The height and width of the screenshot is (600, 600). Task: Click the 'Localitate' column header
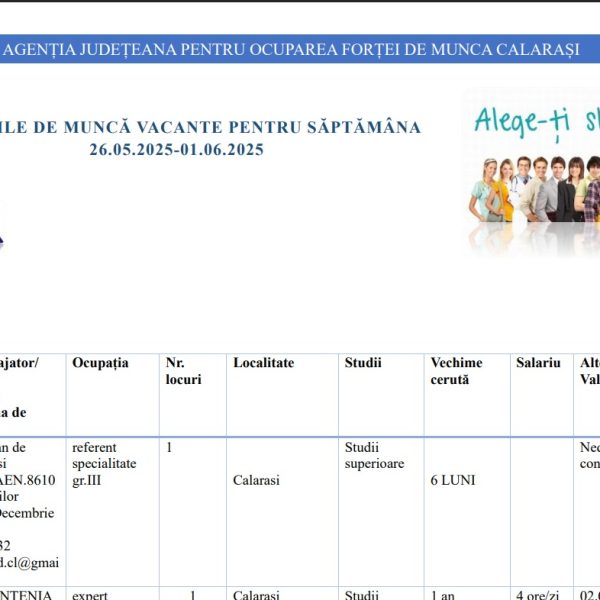pyautogui.click(x=264, y=363)
